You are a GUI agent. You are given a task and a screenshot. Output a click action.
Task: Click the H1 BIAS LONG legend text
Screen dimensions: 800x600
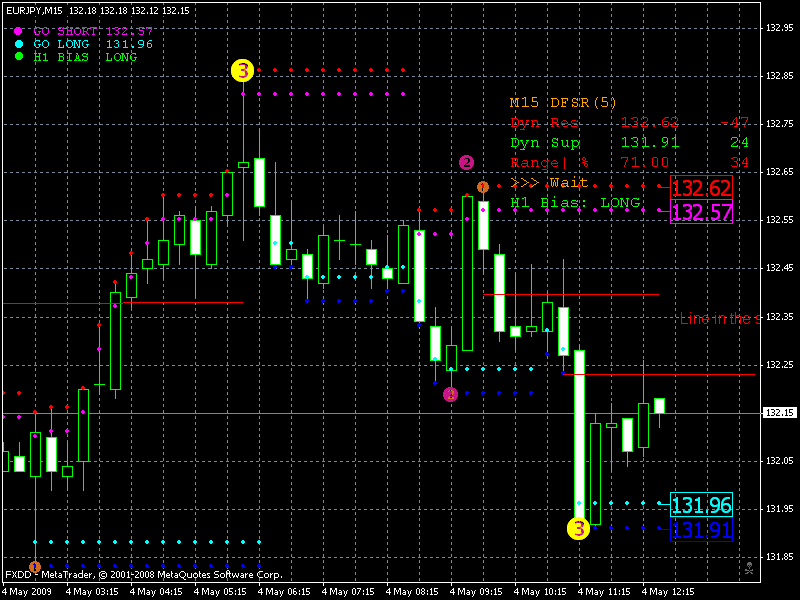[85, 57]
